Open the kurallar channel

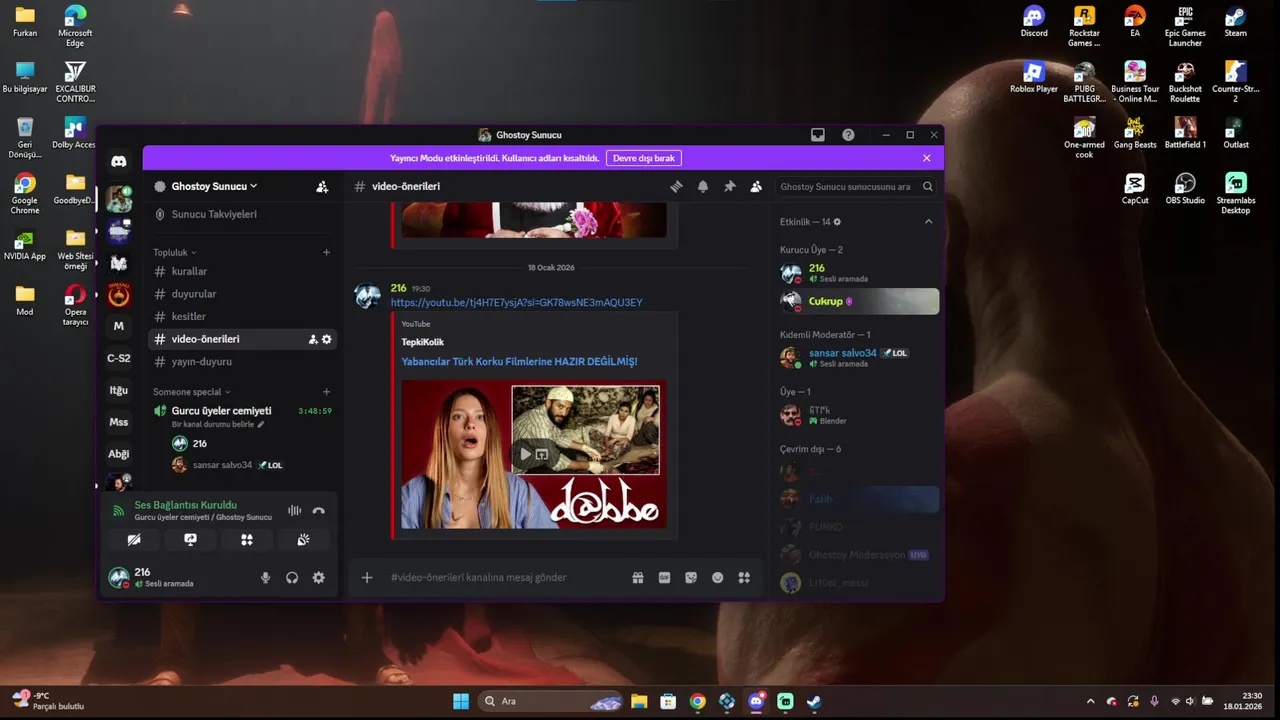click(241, 272)
